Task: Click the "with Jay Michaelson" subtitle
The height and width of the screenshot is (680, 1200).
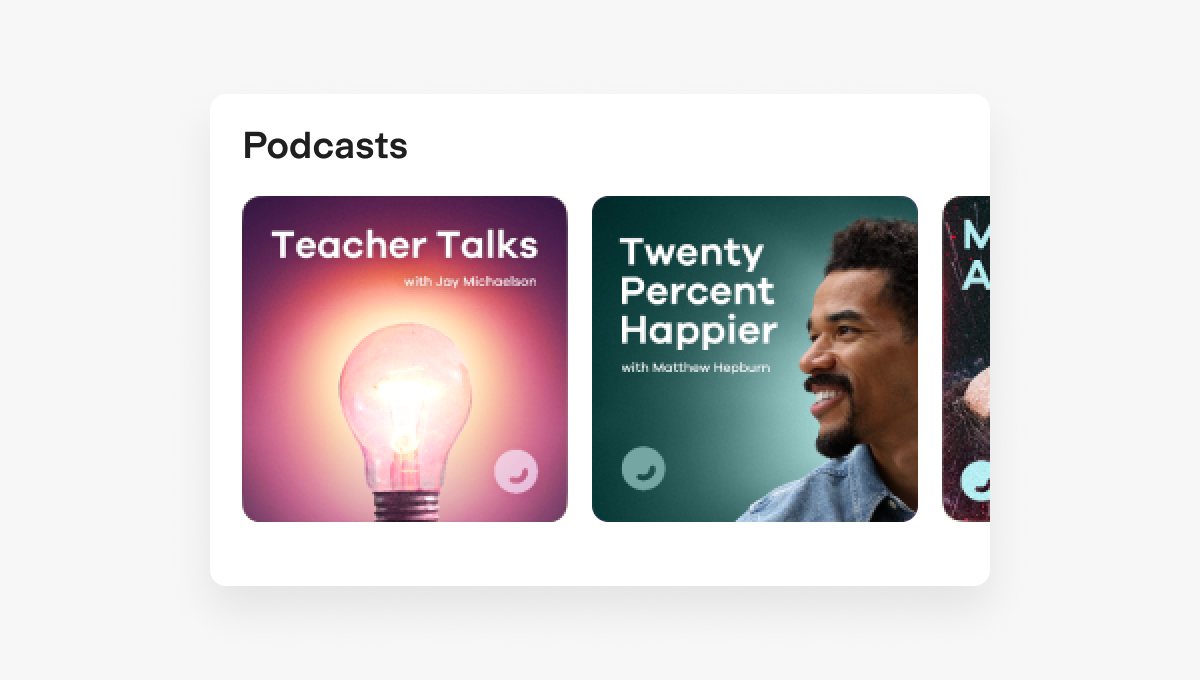Action: 470,282
